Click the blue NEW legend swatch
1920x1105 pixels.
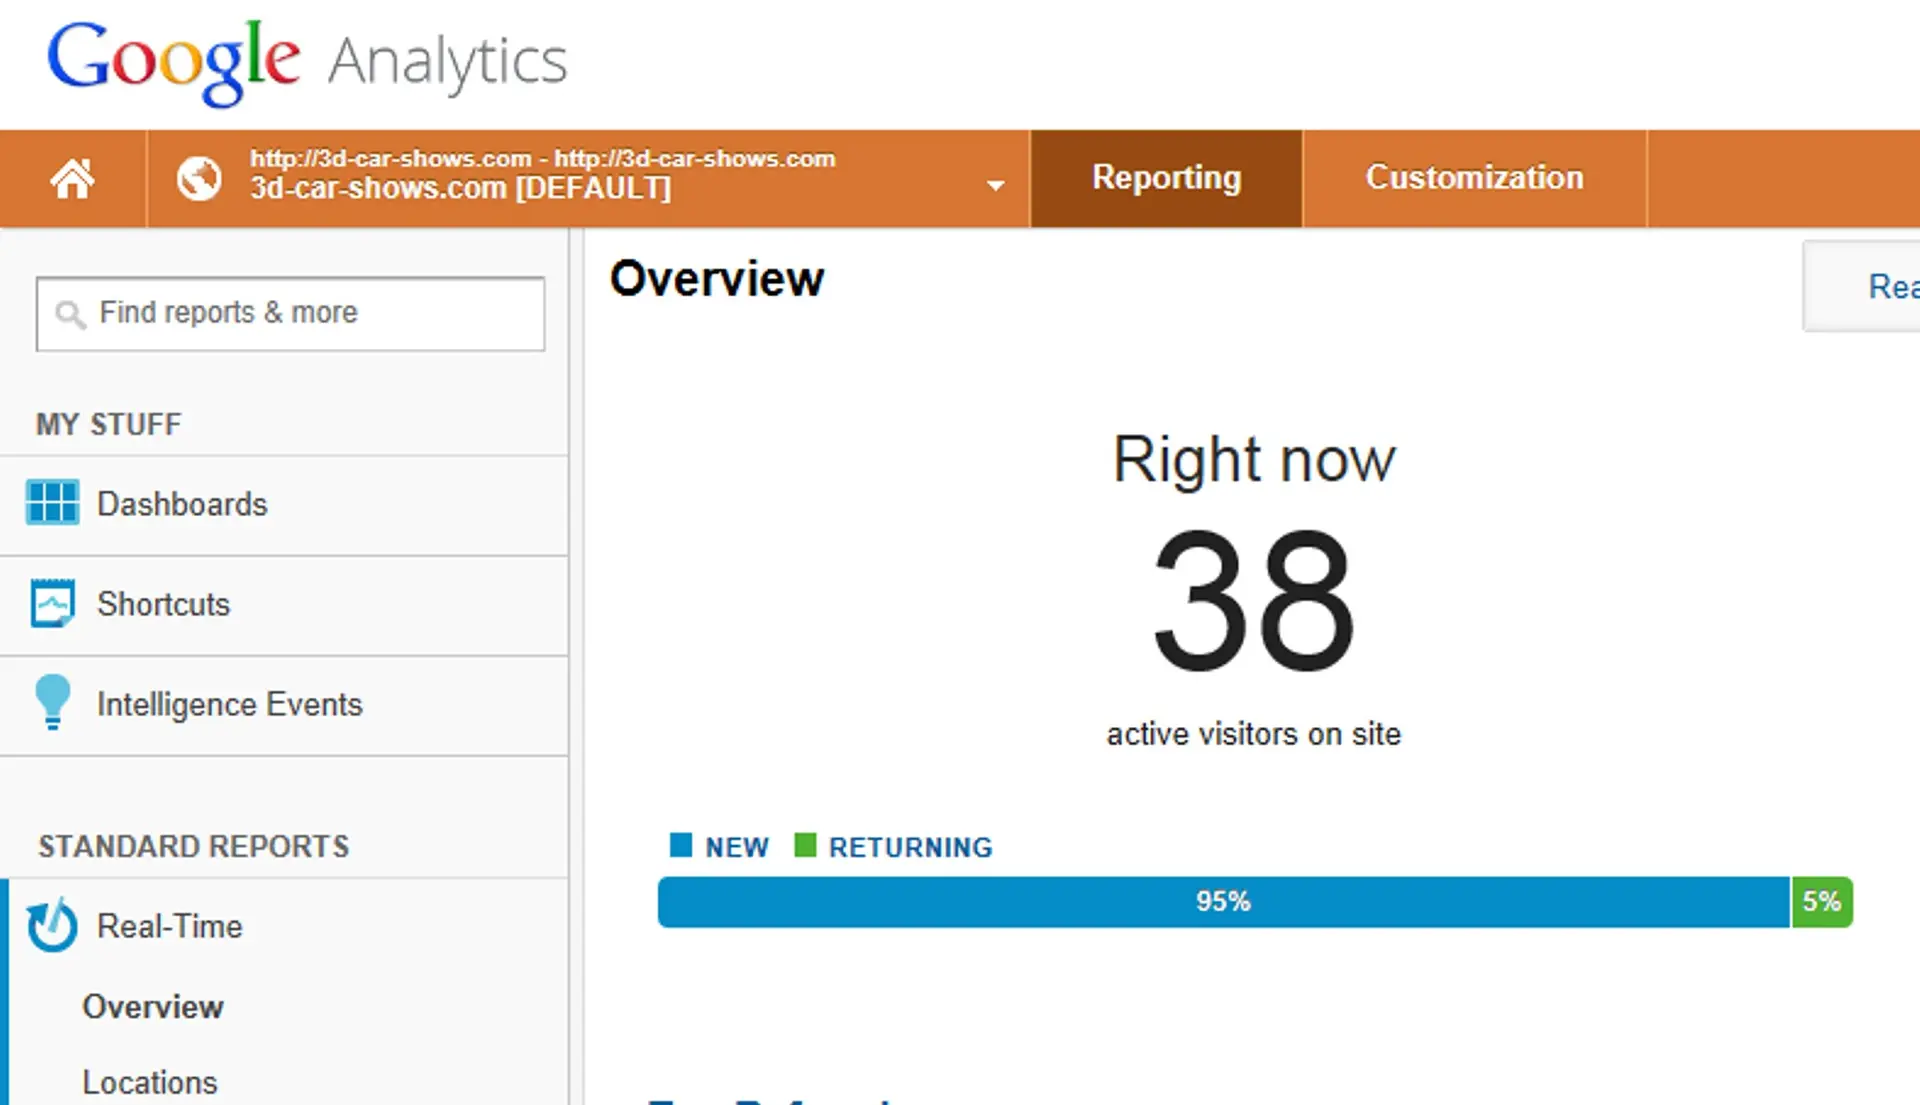[681, 845]
